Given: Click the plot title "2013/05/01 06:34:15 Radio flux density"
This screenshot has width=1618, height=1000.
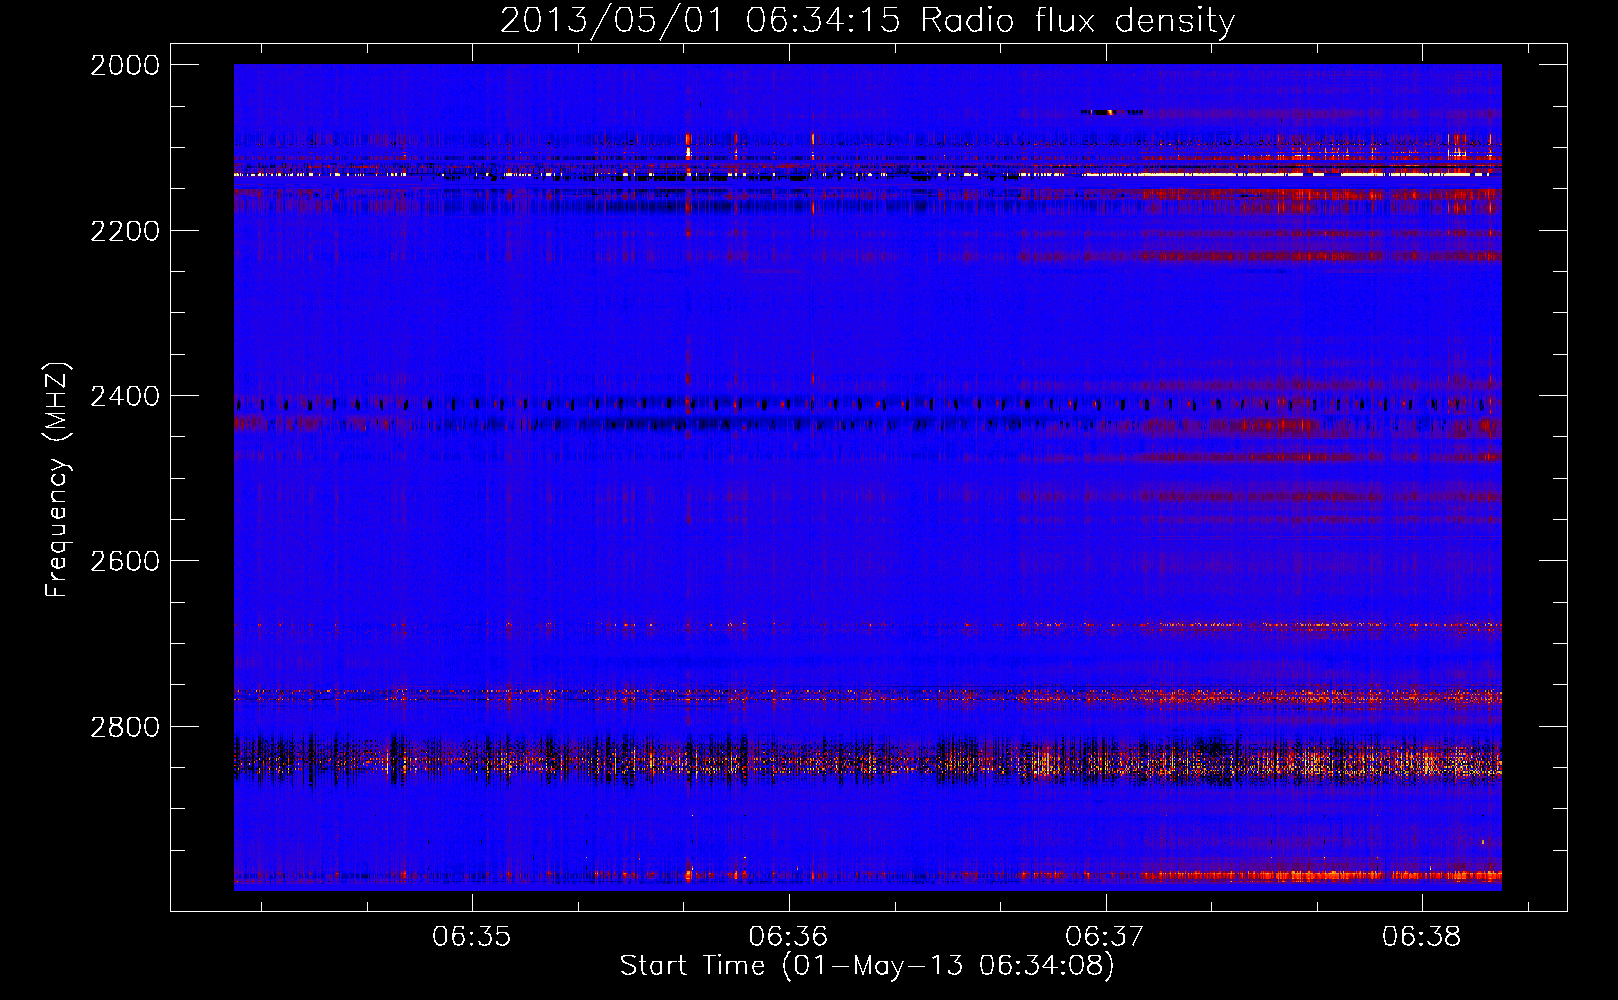Looking at the screenshot, I should [x=867, y=20].
